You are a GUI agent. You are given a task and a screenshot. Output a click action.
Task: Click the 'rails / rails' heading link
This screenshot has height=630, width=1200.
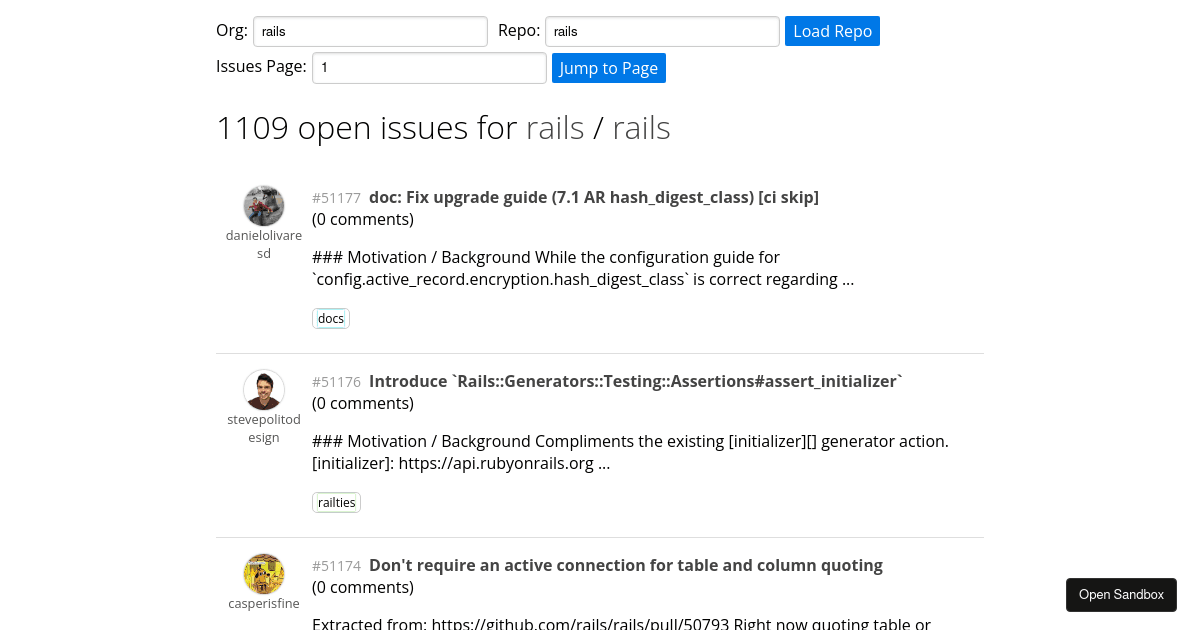pos(598,127)
